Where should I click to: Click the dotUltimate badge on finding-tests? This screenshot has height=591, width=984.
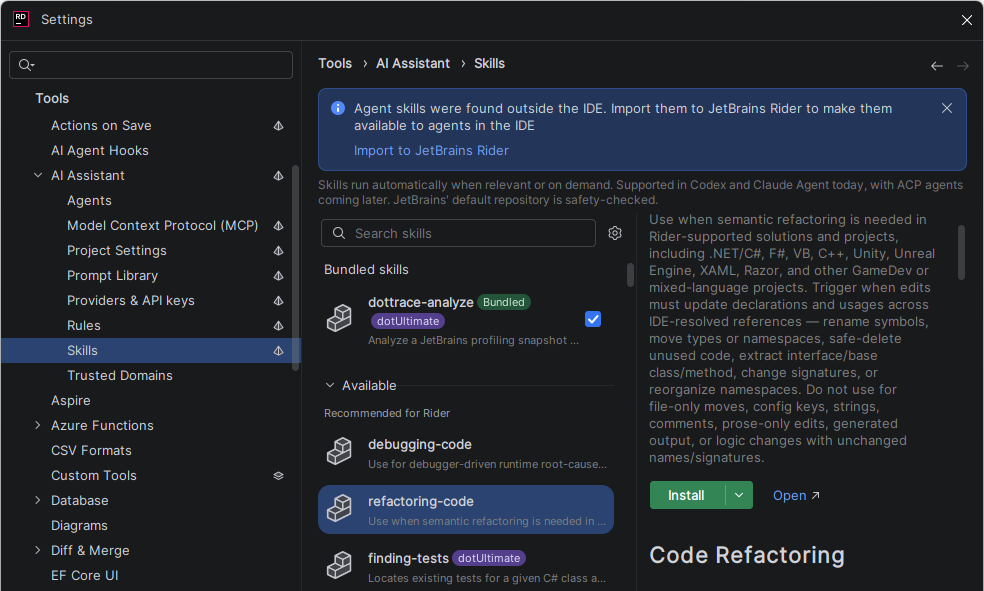pos(489,558)
